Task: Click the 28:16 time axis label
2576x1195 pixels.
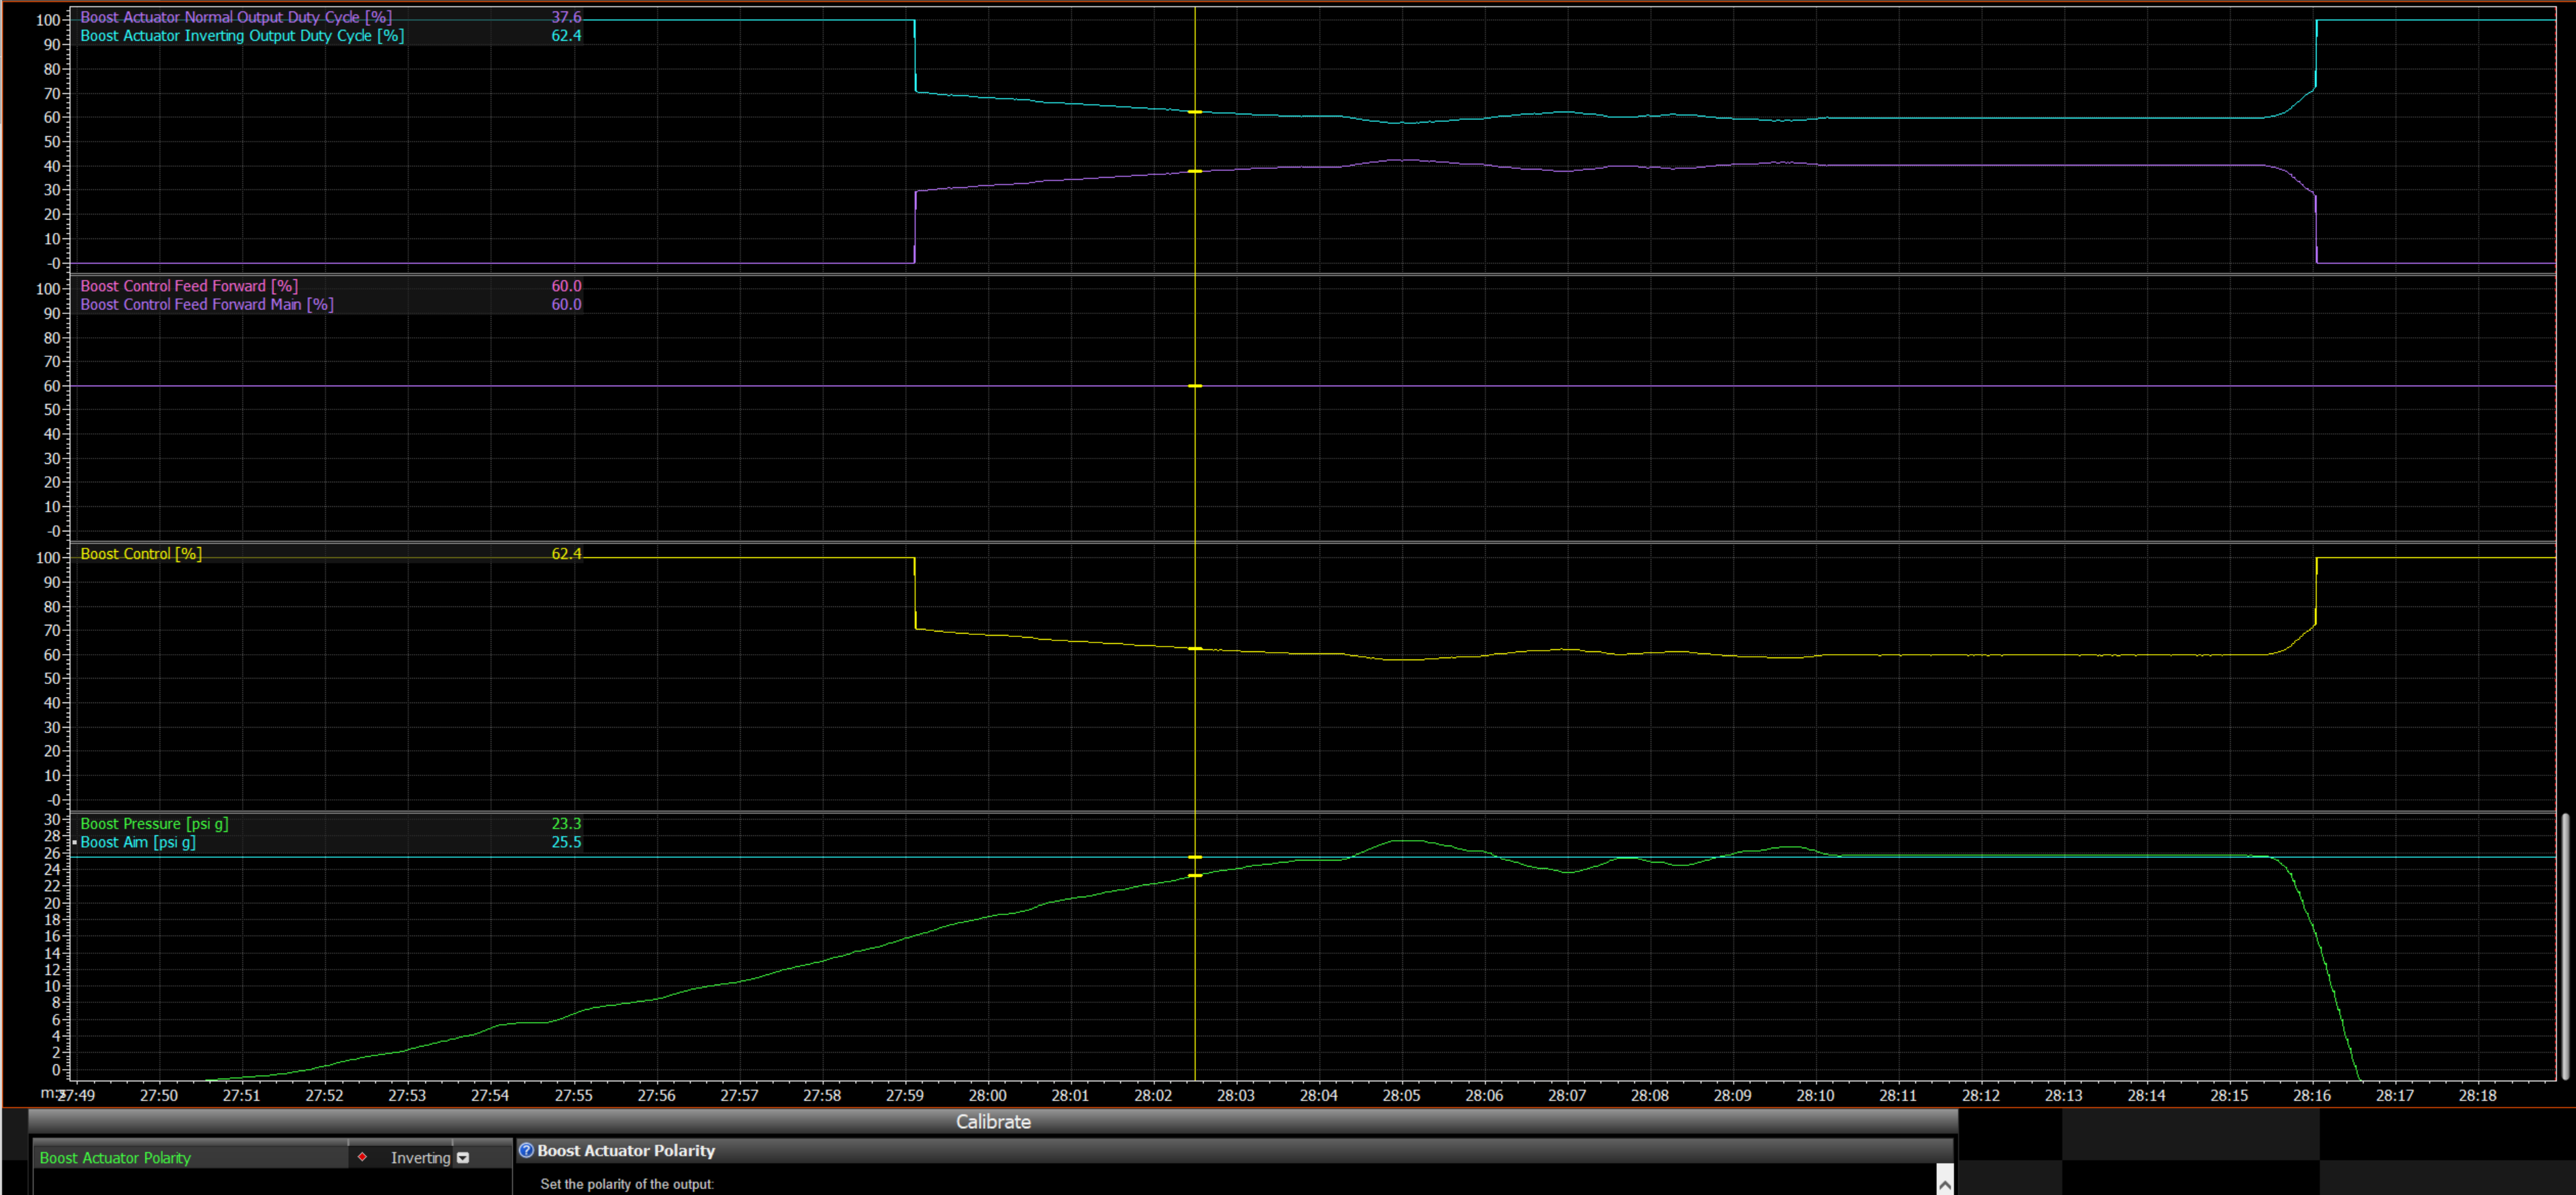Action: [2312, 1095]
